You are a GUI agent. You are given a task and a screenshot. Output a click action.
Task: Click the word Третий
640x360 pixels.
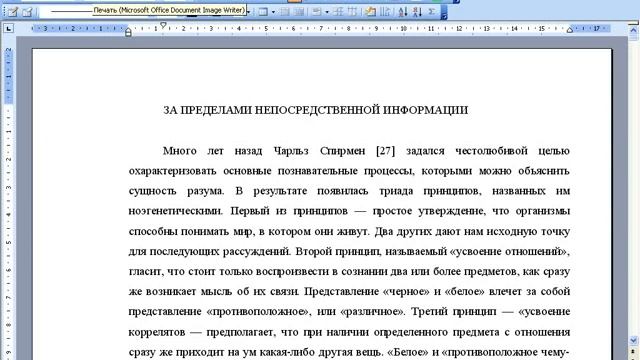pos(429,311)
